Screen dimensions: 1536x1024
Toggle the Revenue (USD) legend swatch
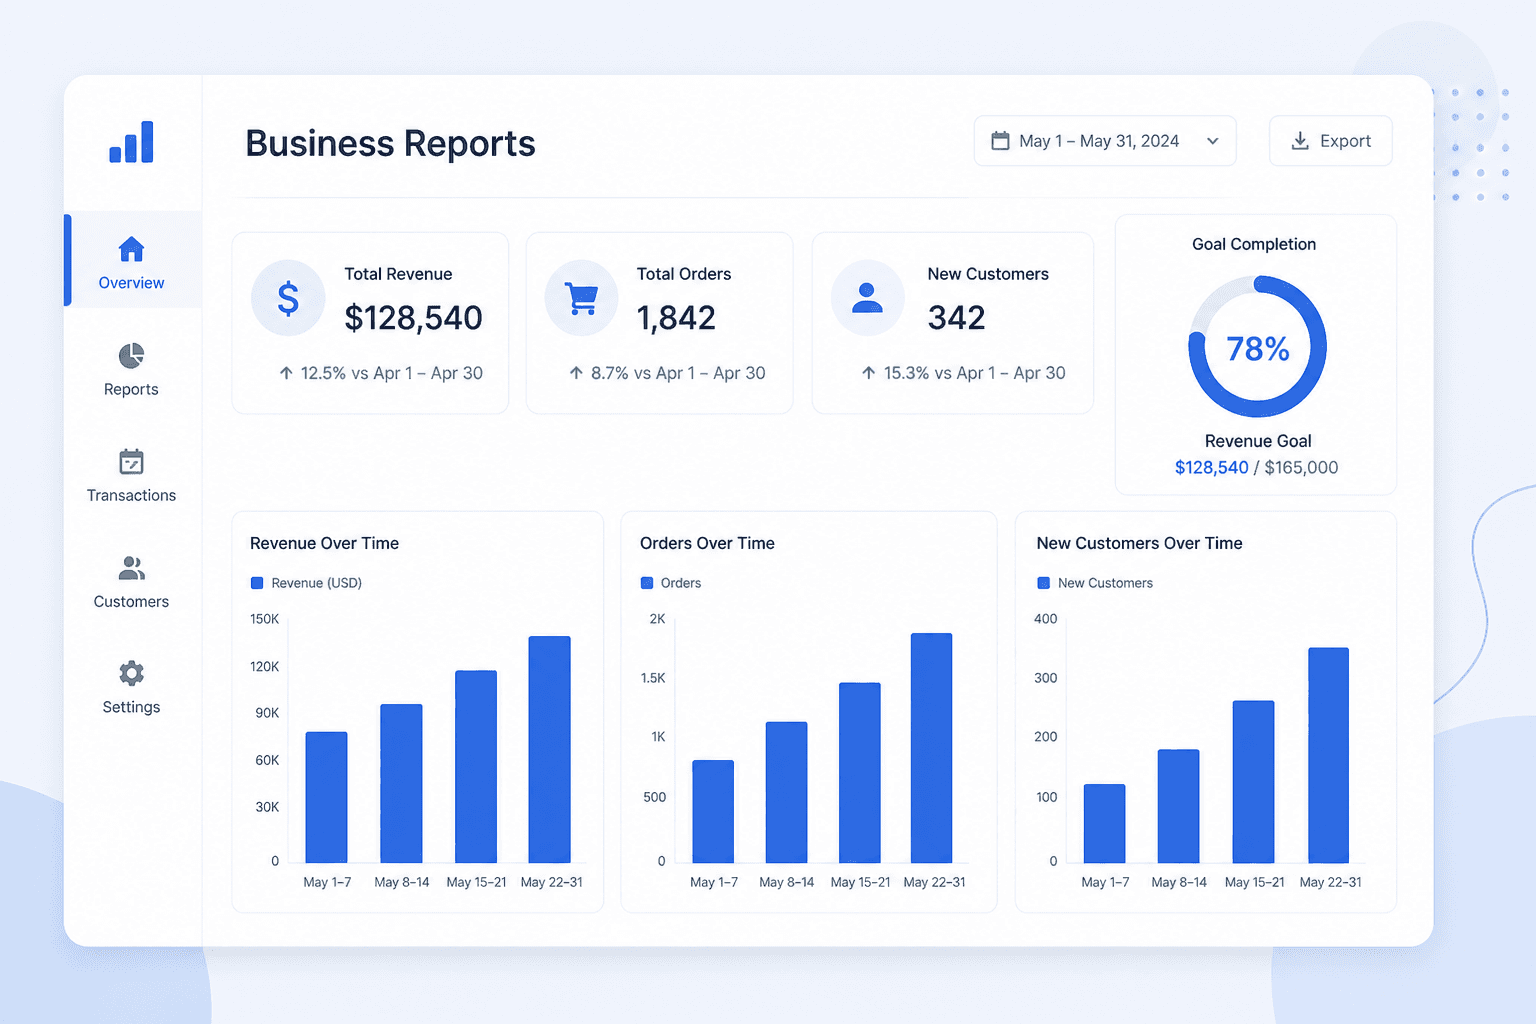(257, 583)
